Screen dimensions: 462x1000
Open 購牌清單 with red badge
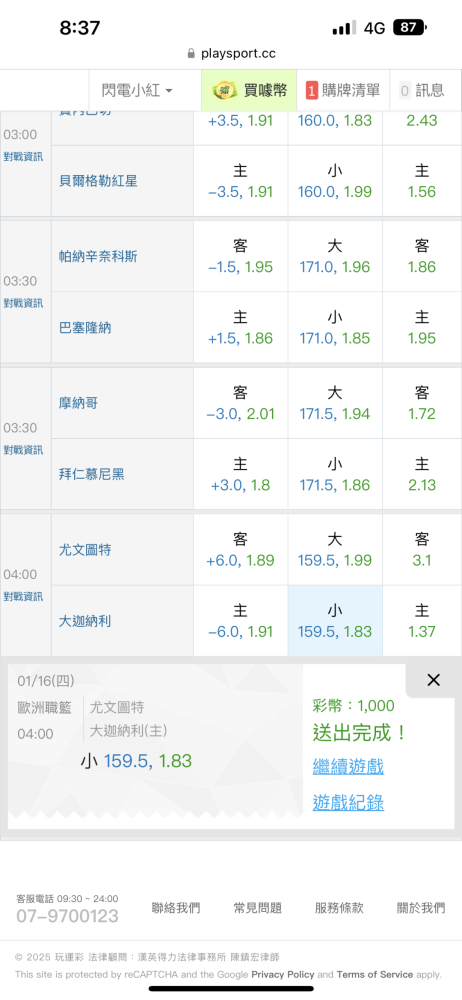[x=343, y=91]
